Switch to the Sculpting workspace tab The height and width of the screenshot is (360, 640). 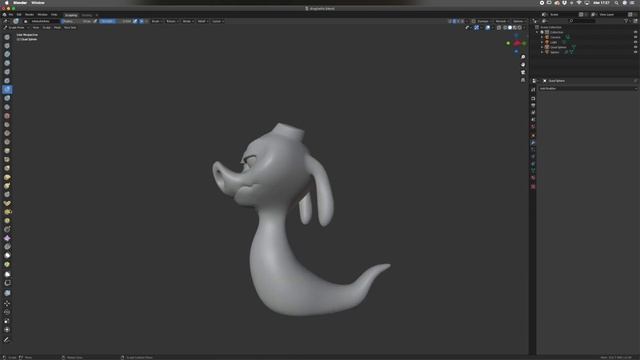point(71,15)
